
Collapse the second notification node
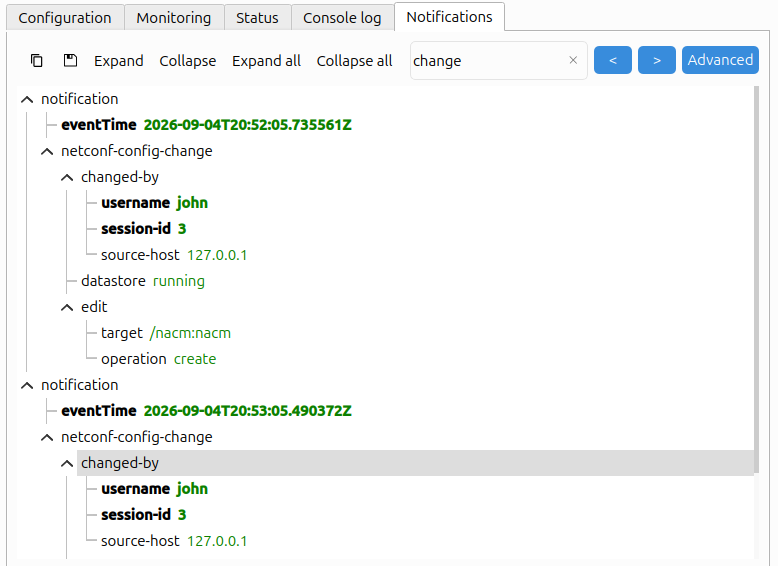click(27, 385)
